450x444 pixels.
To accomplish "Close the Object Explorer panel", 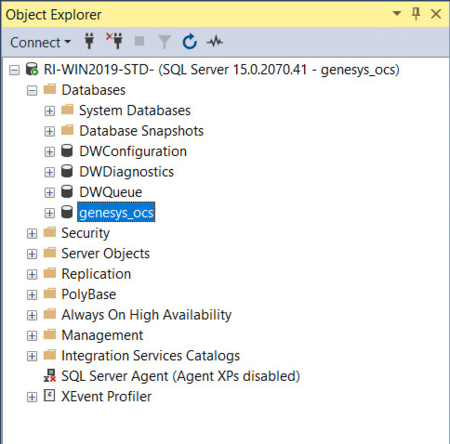I will [436, 14].
